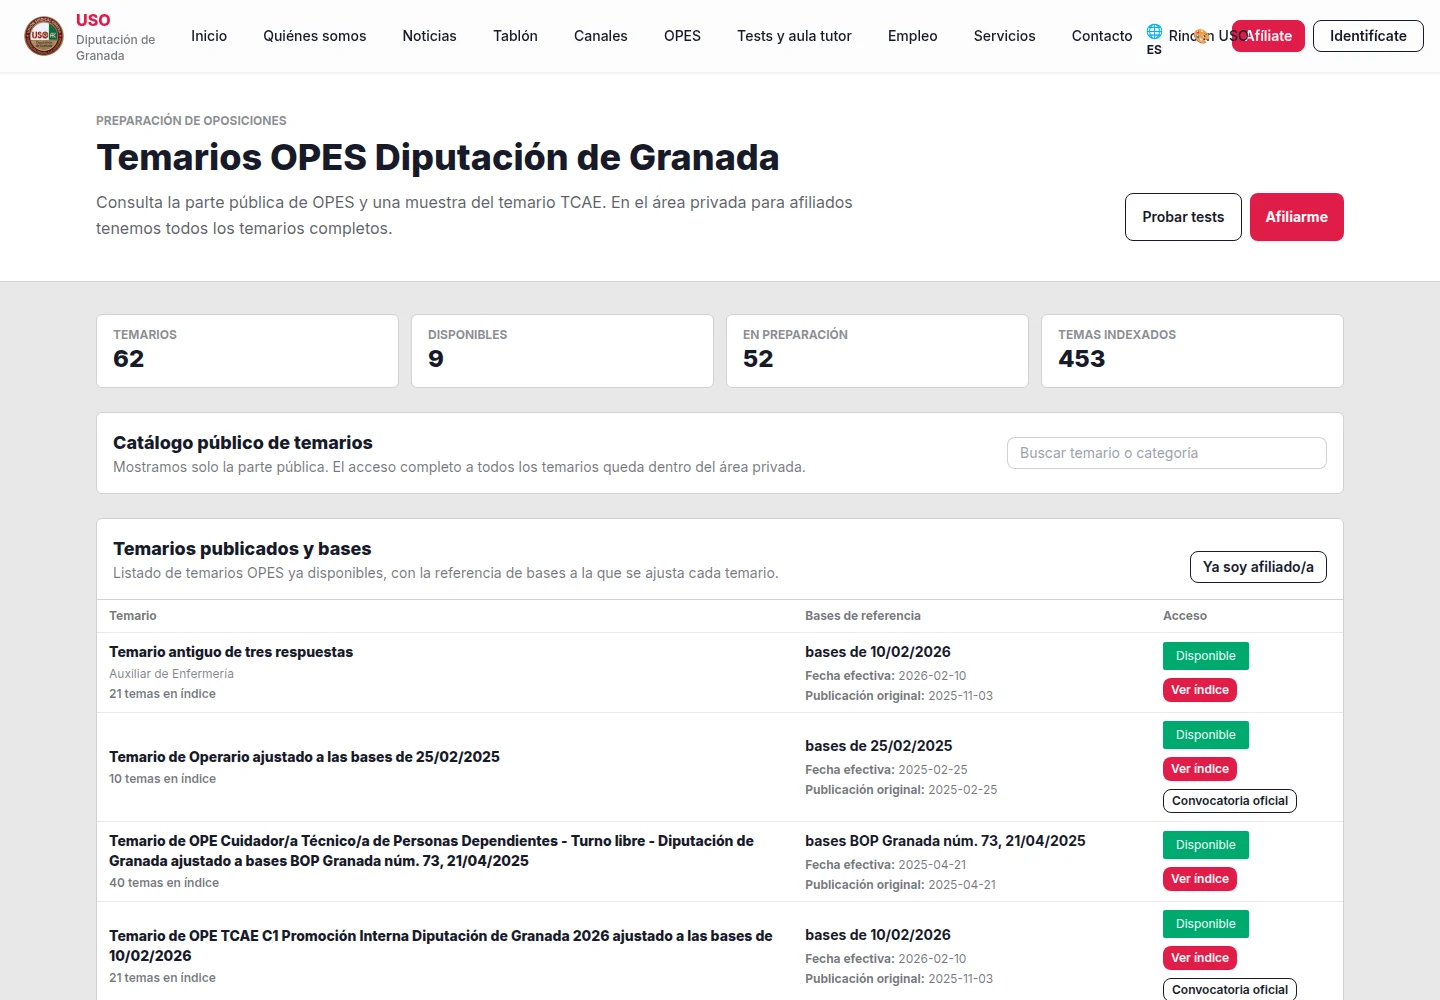Screen dimensions: 1440x1000
Task: Click the Probar tests button
Action: click(1183, 217)
